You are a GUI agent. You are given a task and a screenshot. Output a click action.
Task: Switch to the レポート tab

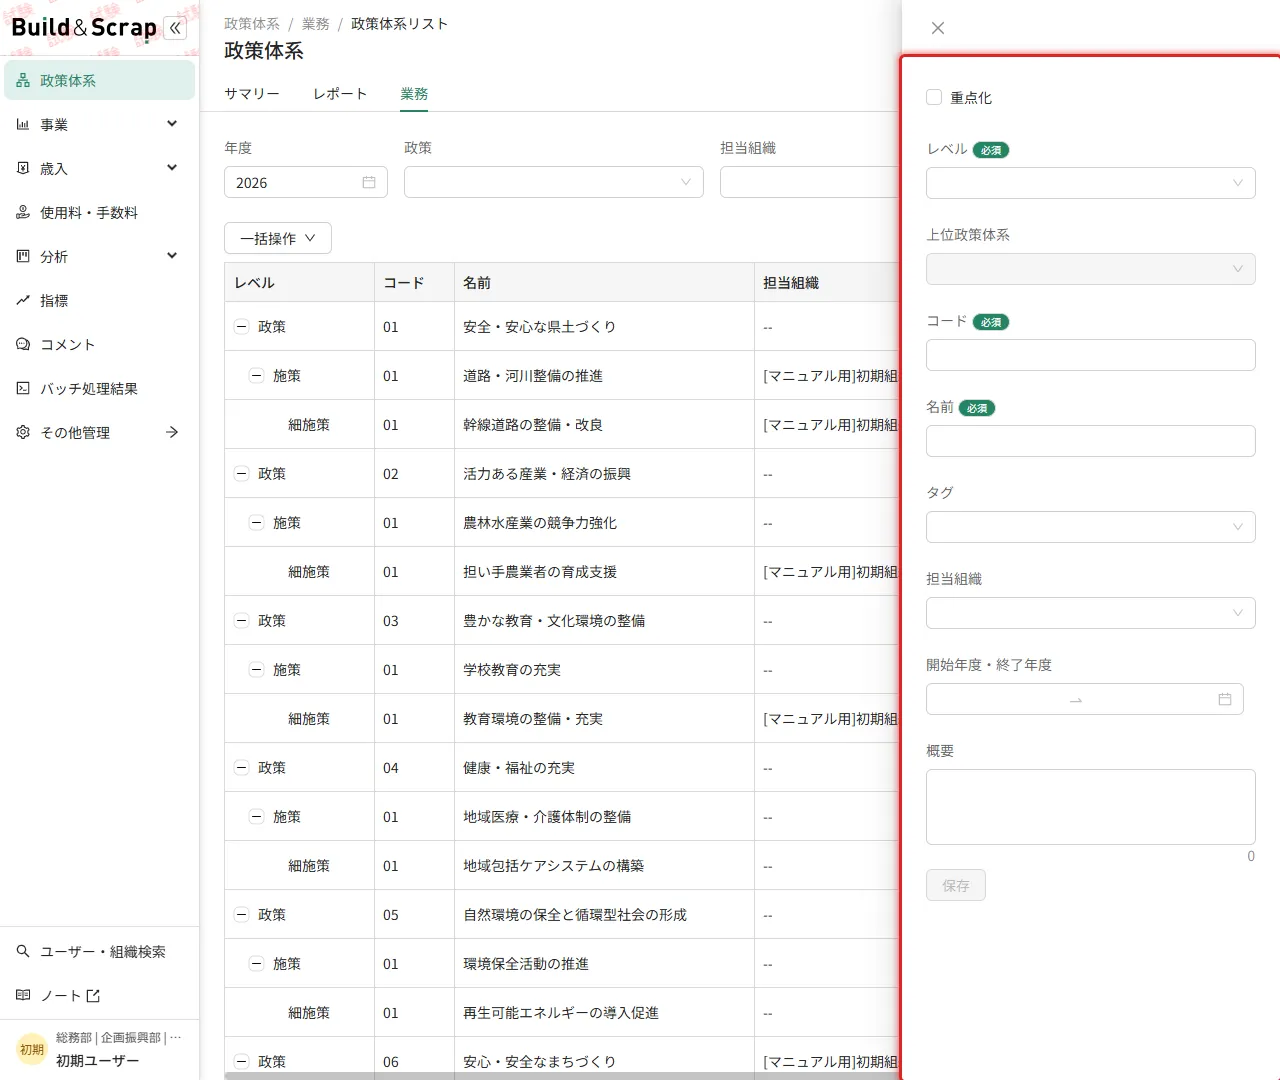click(x=340, y=94)
